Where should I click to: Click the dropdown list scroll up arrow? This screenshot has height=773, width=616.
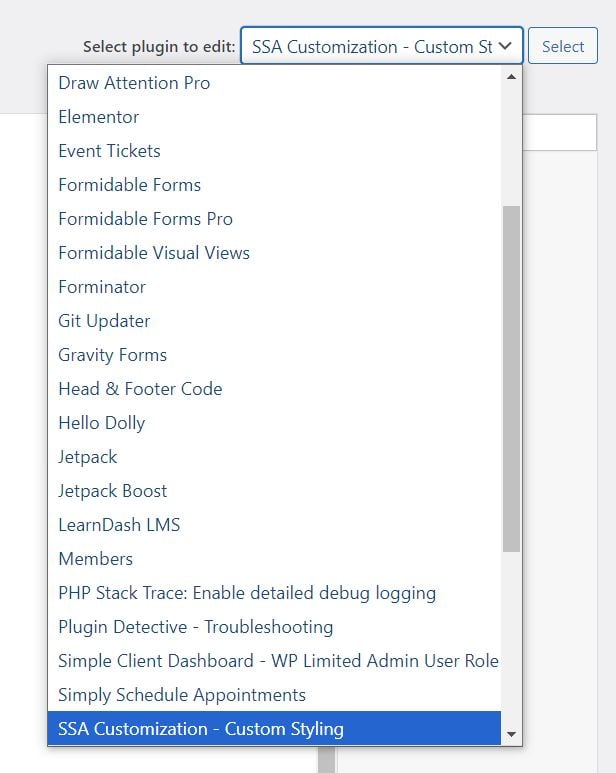(x=512, y=77)
